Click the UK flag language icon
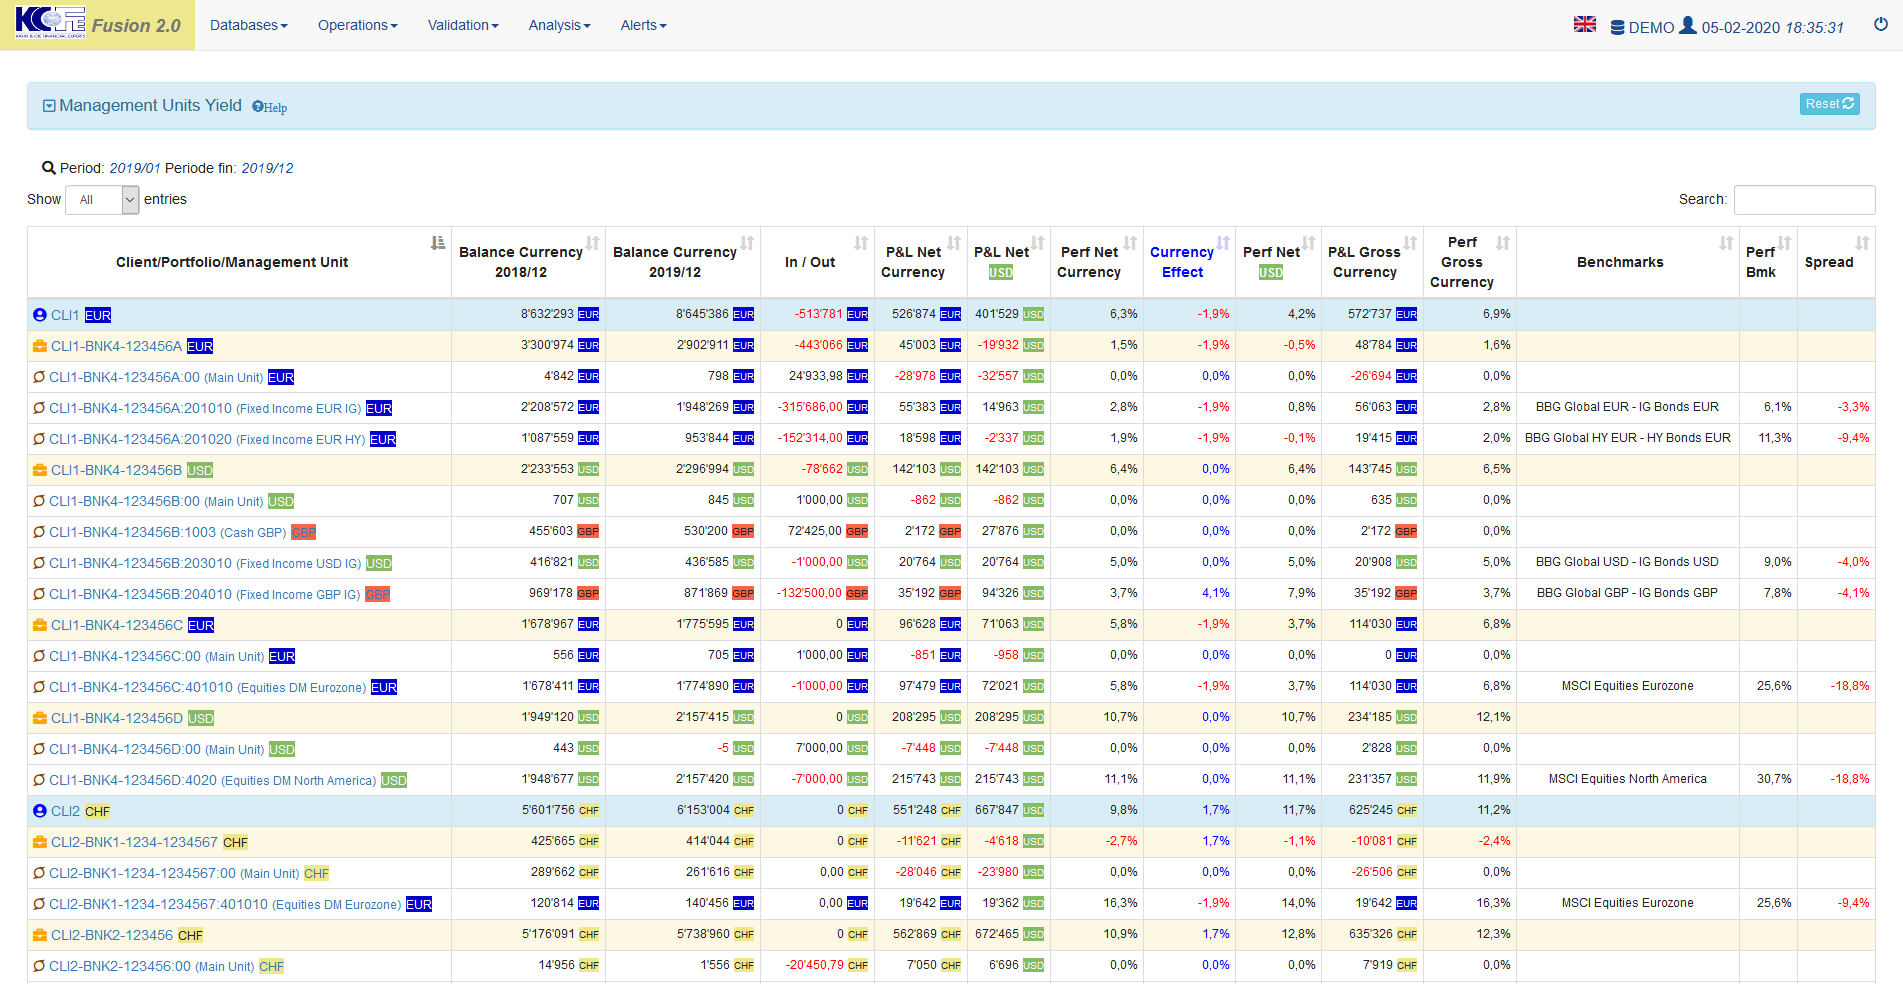 point(1584,24)
